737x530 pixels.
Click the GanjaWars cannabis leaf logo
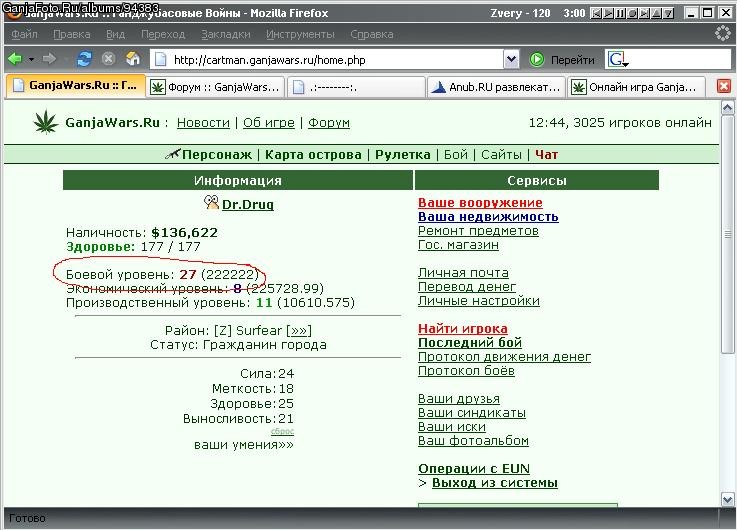point(46,122)
